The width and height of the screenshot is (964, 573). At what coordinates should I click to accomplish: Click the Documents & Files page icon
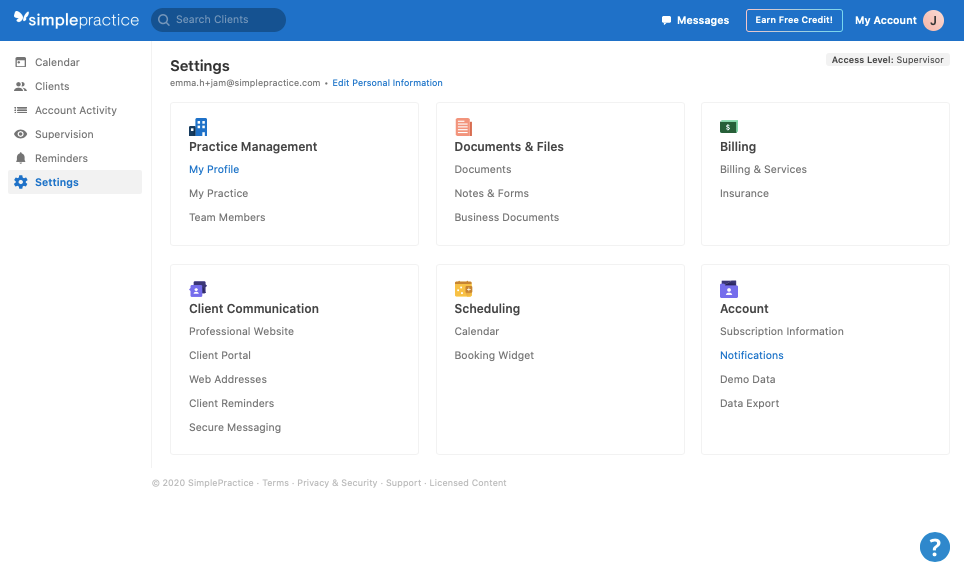pyautogui.click(x=464, y=127)
